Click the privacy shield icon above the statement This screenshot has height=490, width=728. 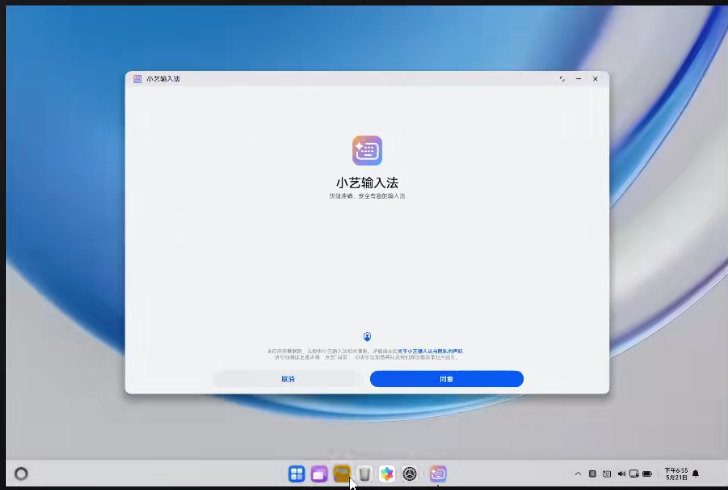[x=367, y=336]
